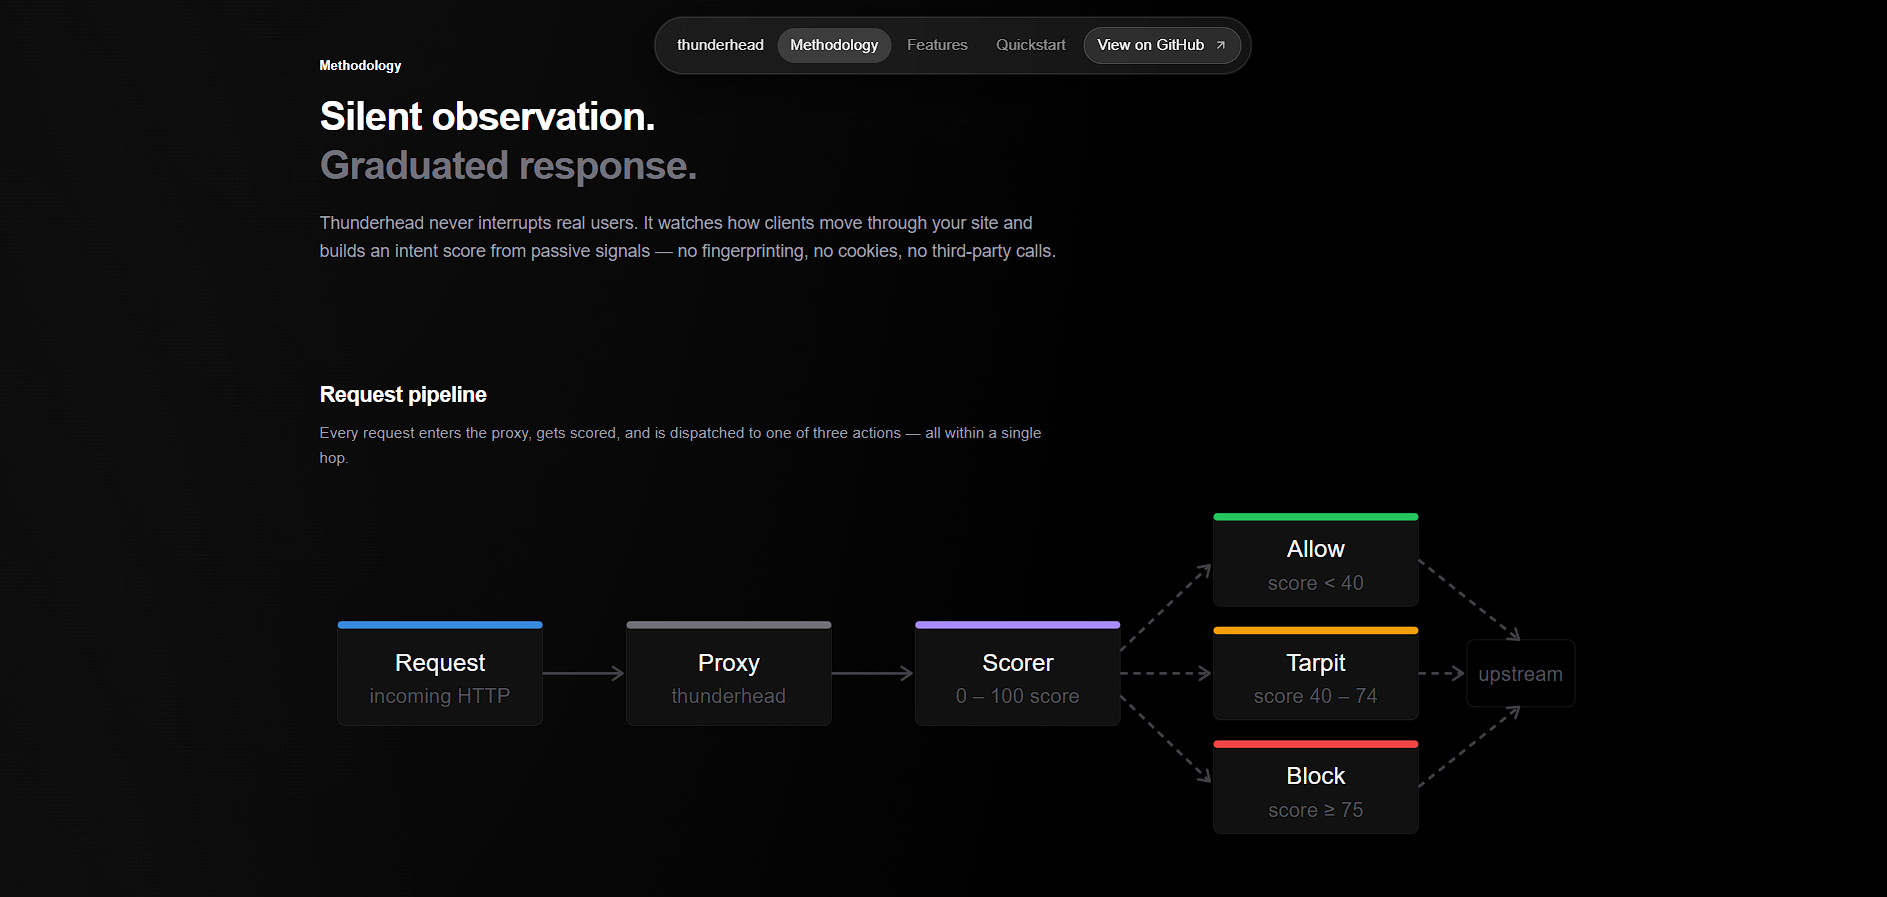Viewport: 1887px width, 897px height.
Task: Click the thunderhead logo link
Action: pyautogui.click(x=720, y=45)
